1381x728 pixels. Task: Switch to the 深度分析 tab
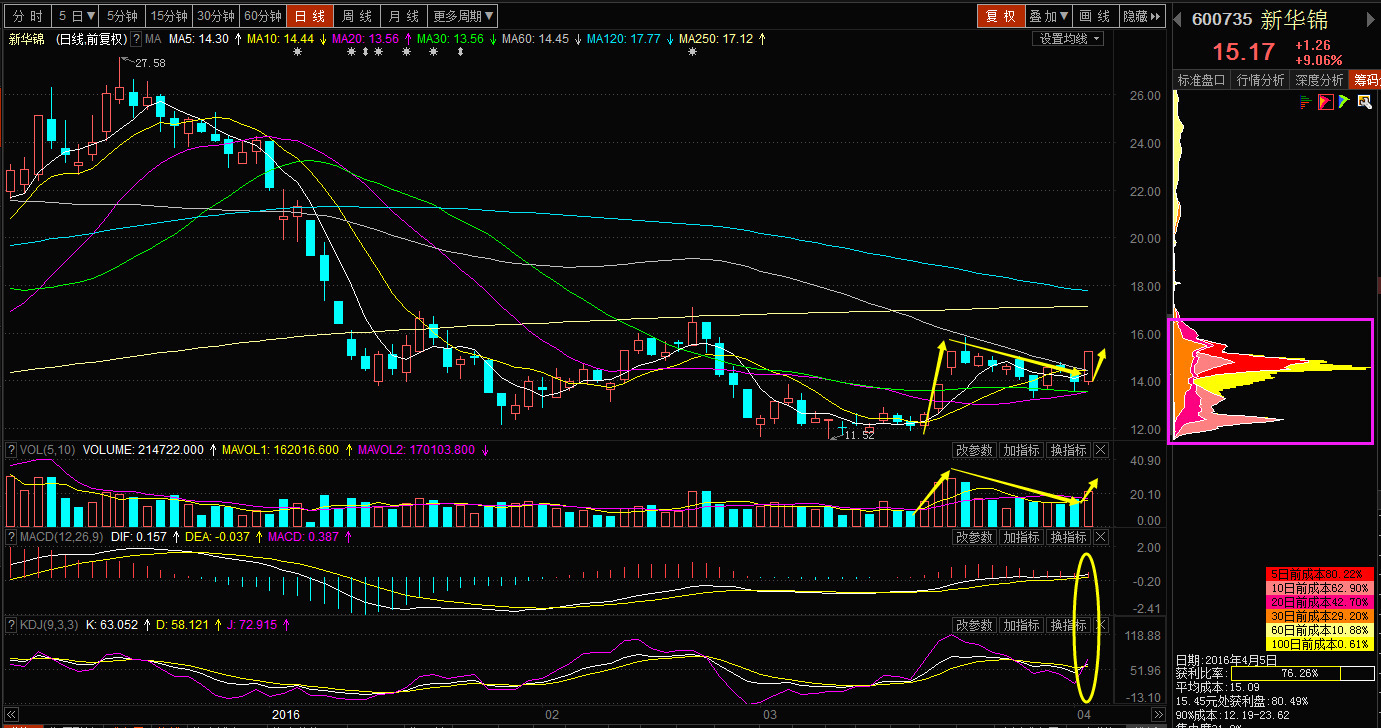pos(1319,80)
